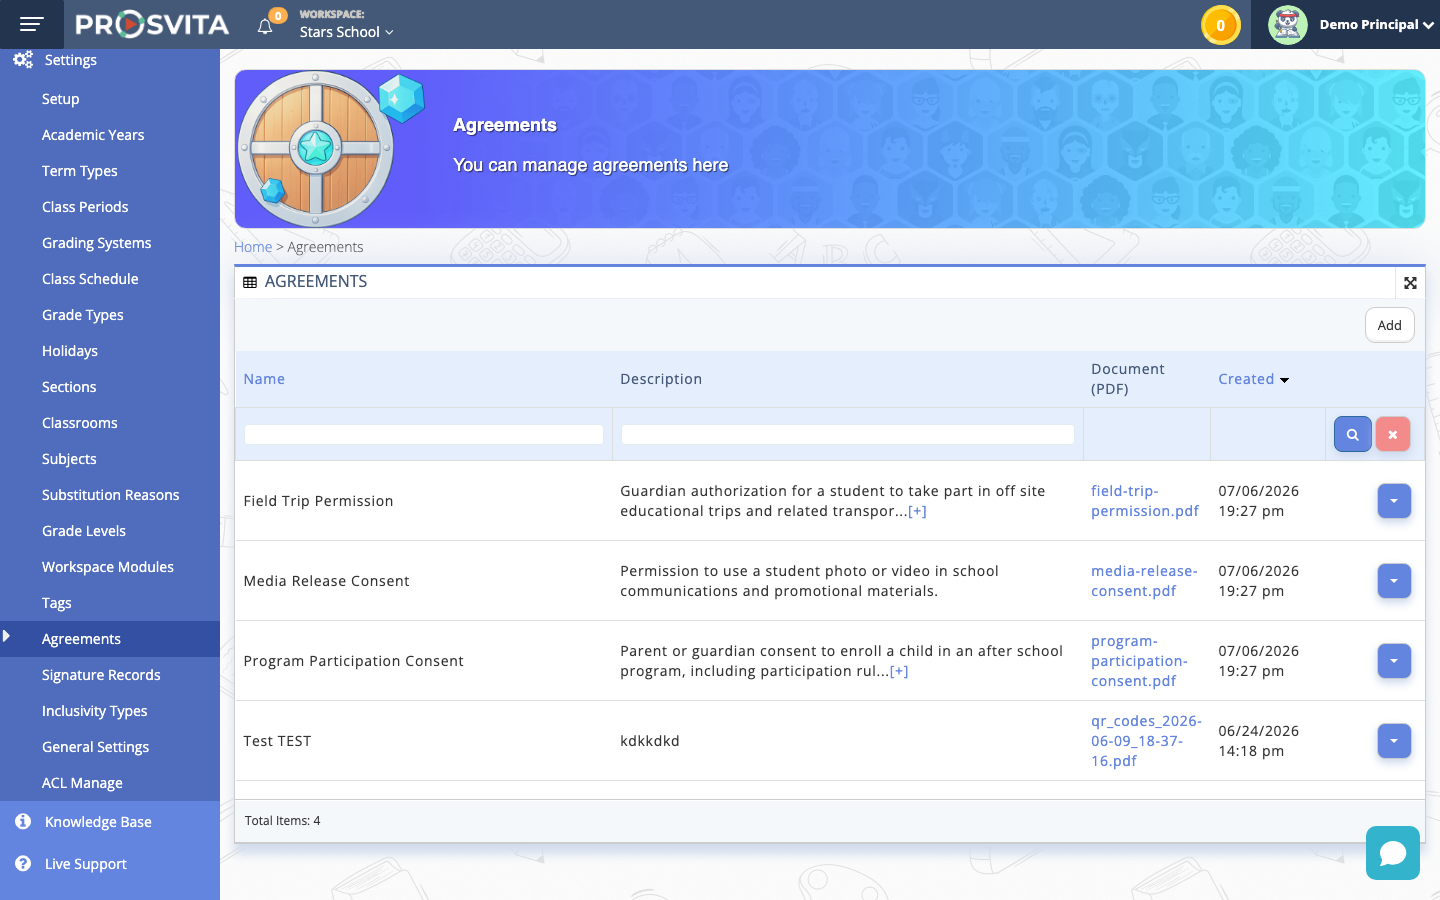Screen dimensions: 1440x900
Task: Click the blue search filter button
Action: (x=1352, y=434)
